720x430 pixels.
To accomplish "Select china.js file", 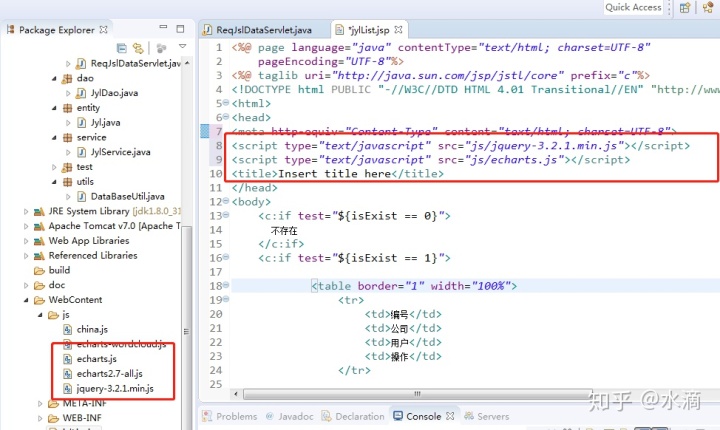I will tap(92, 329).
